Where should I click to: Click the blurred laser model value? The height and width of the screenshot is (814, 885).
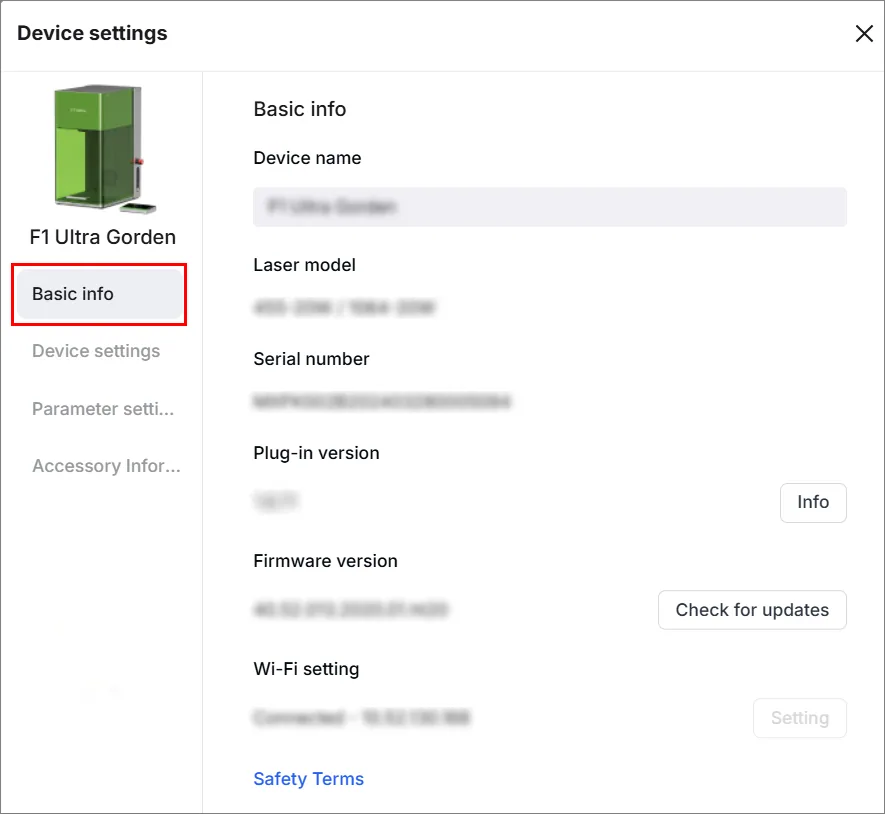point(344,308)
